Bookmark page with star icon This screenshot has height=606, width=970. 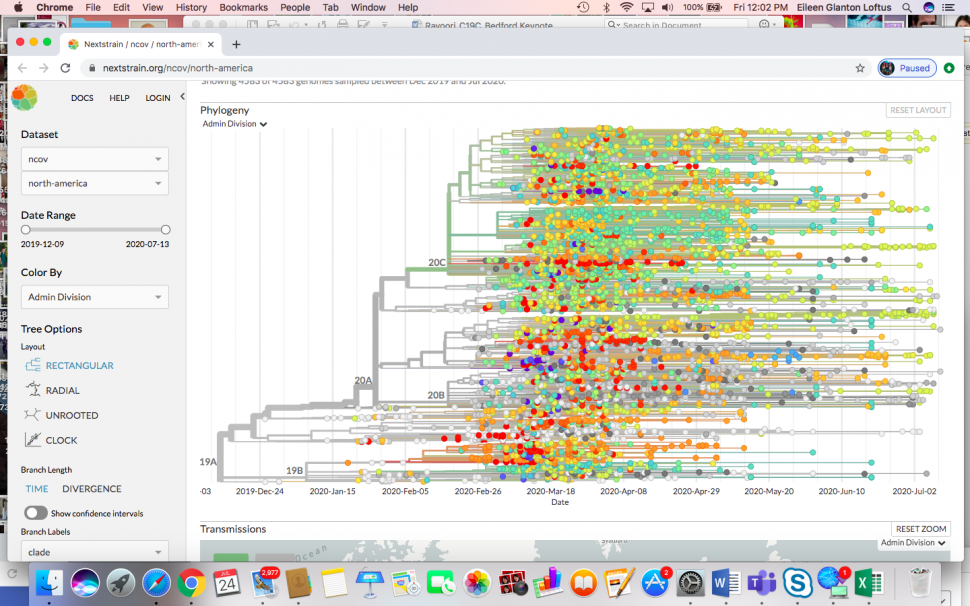coord(860,68)
